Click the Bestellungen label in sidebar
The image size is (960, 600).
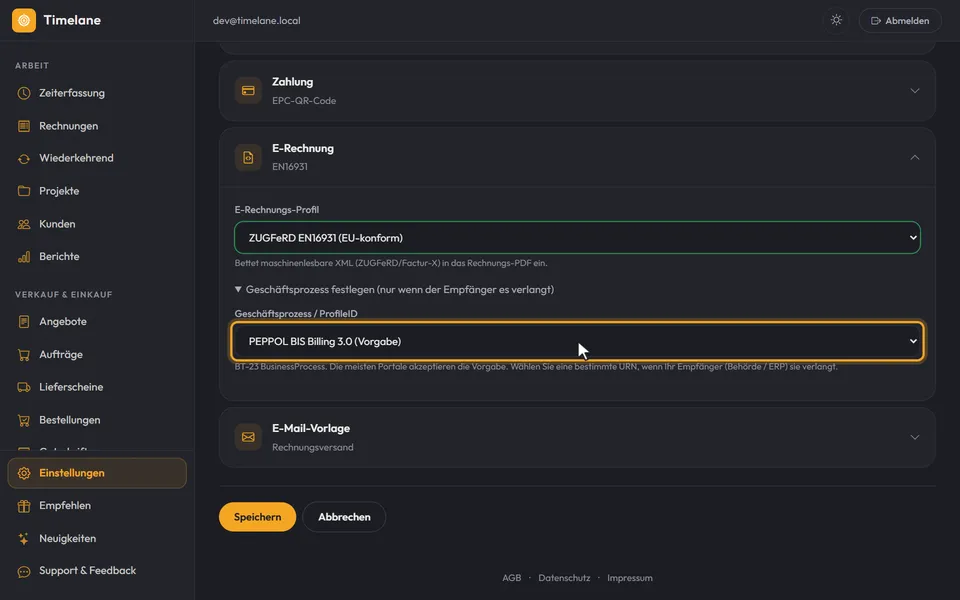70,420
